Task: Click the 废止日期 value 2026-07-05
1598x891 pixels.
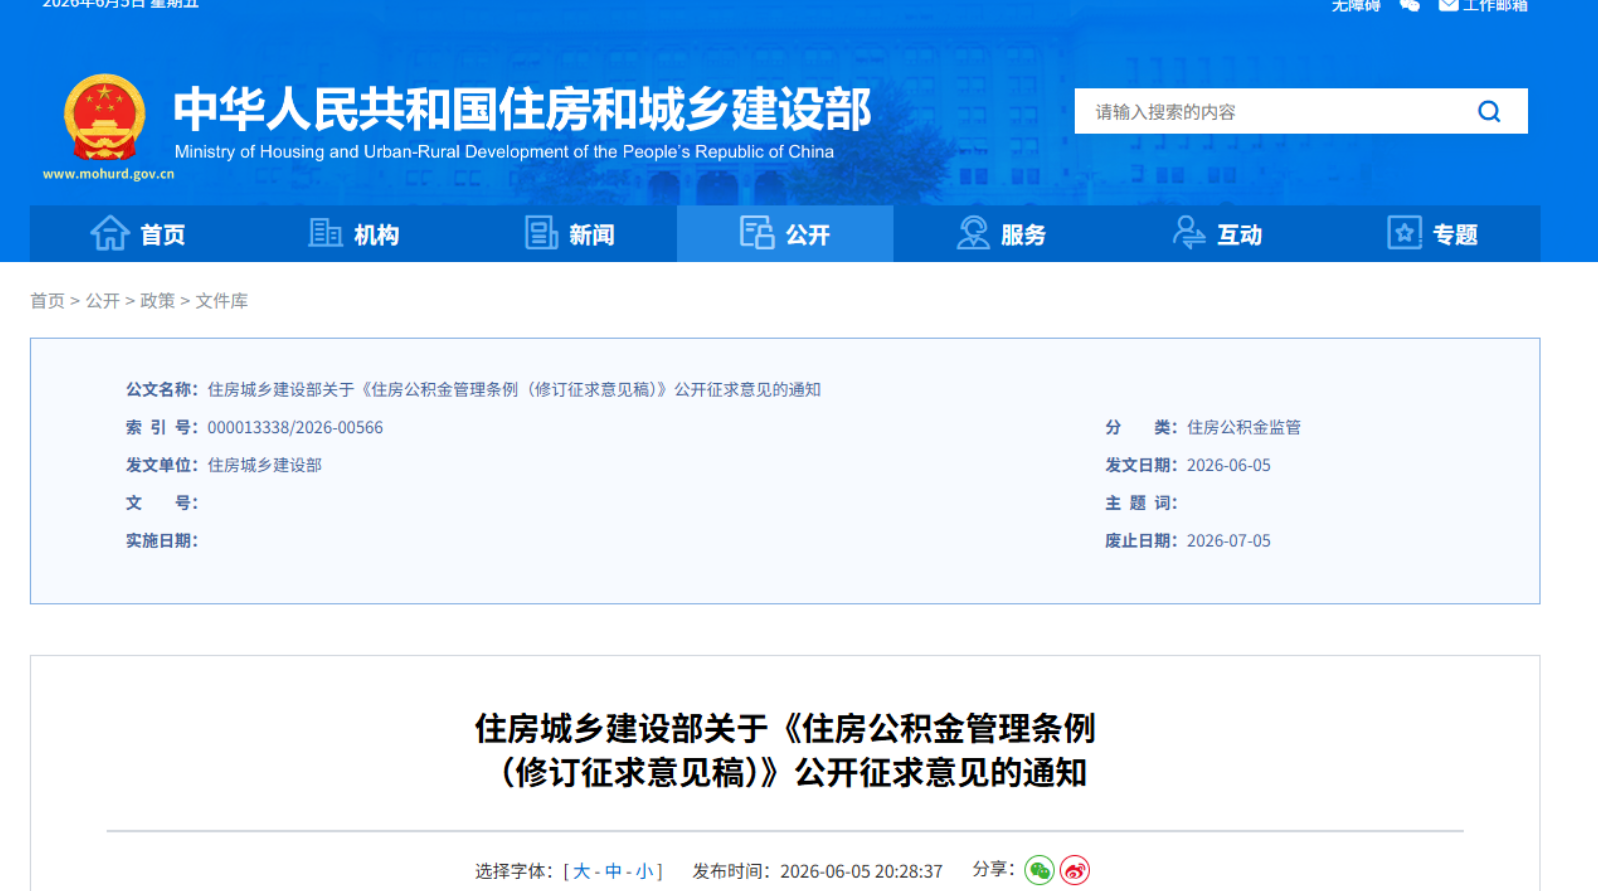Action: 1228,541
